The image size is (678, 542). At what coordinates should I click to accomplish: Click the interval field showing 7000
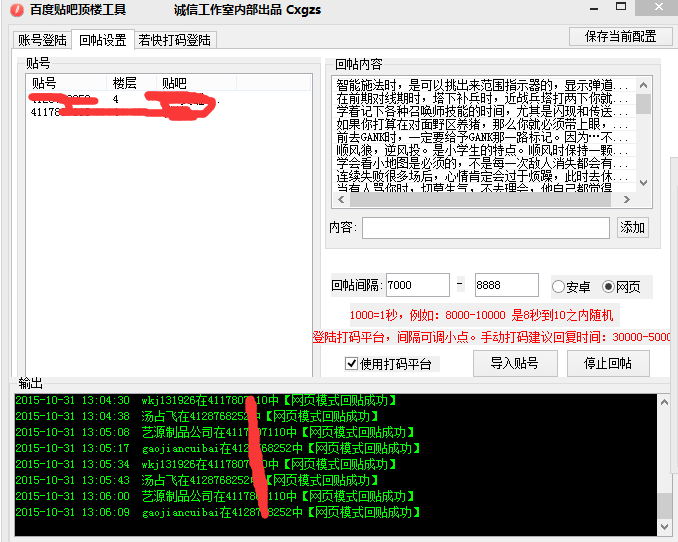coord(418,285)
